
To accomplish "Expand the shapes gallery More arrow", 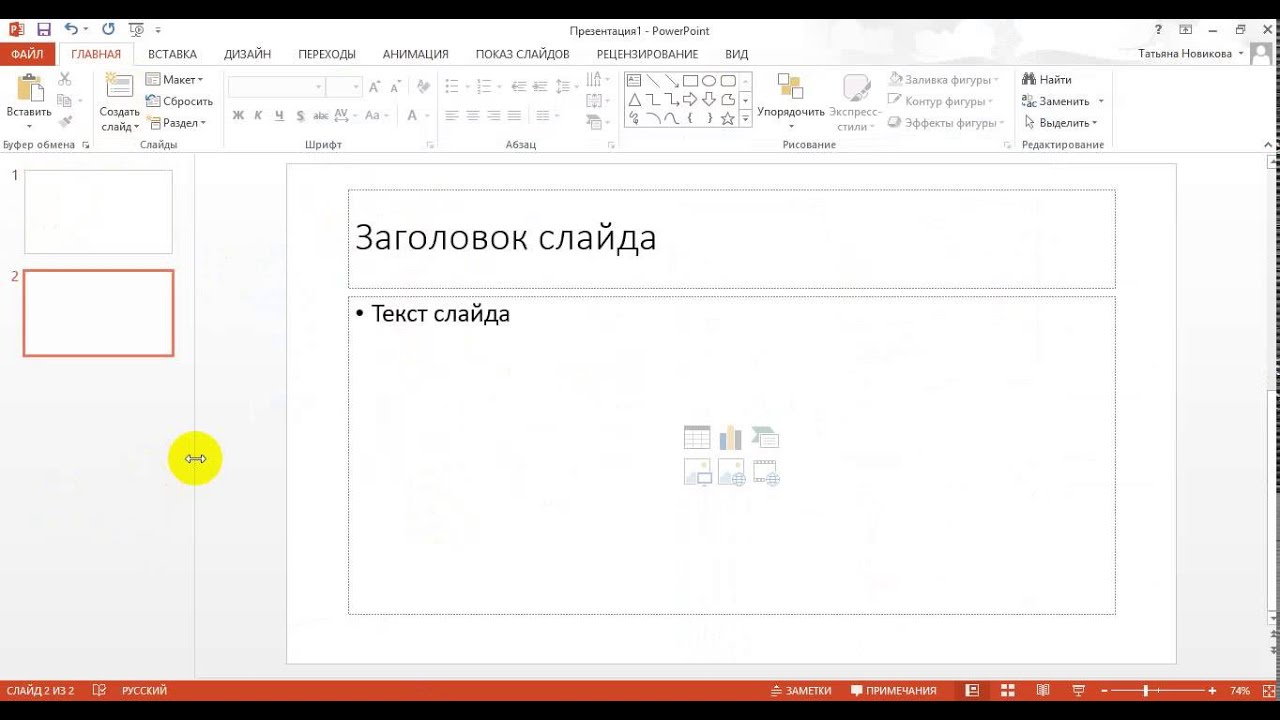I will (x=745, y=119).
